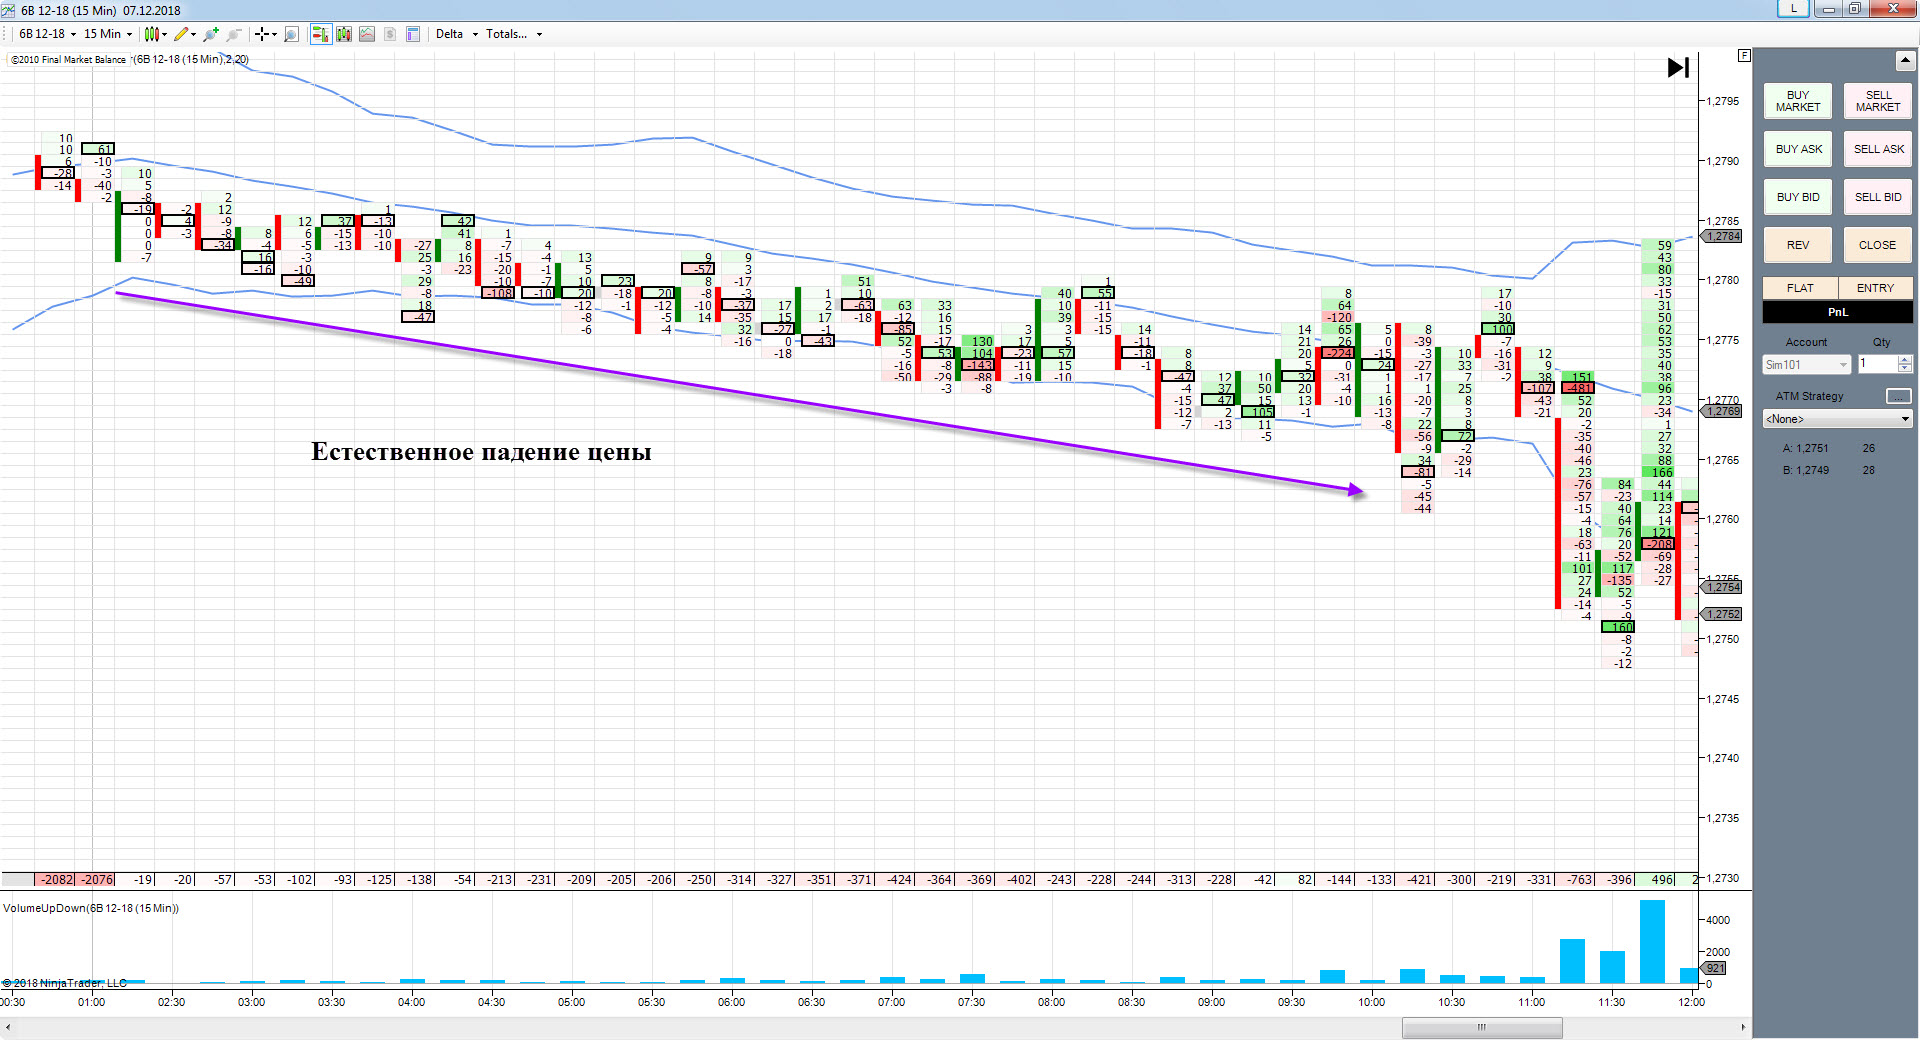Toggle the red-green line chart toolbar icon
The image size is (1920, 1040).
[x=367, y=34]
